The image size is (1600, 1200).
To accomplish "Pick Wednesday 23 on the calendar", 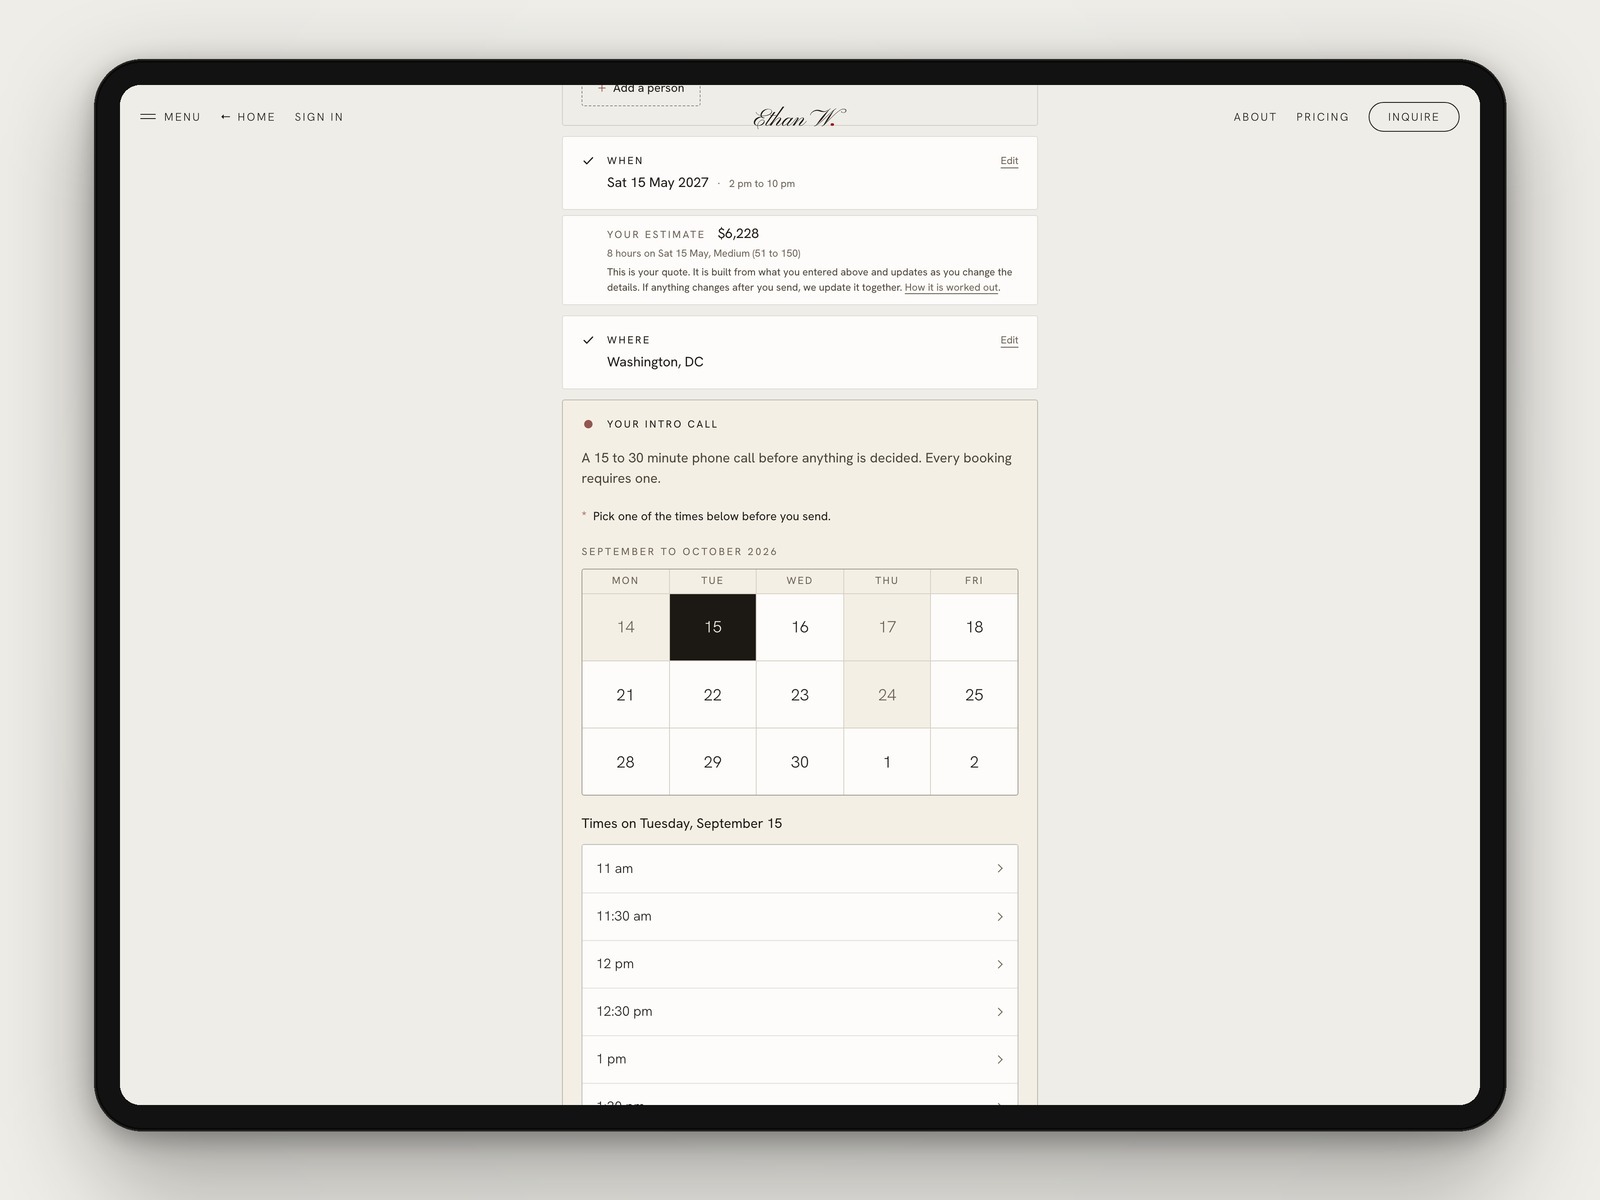I will point(800,695).
